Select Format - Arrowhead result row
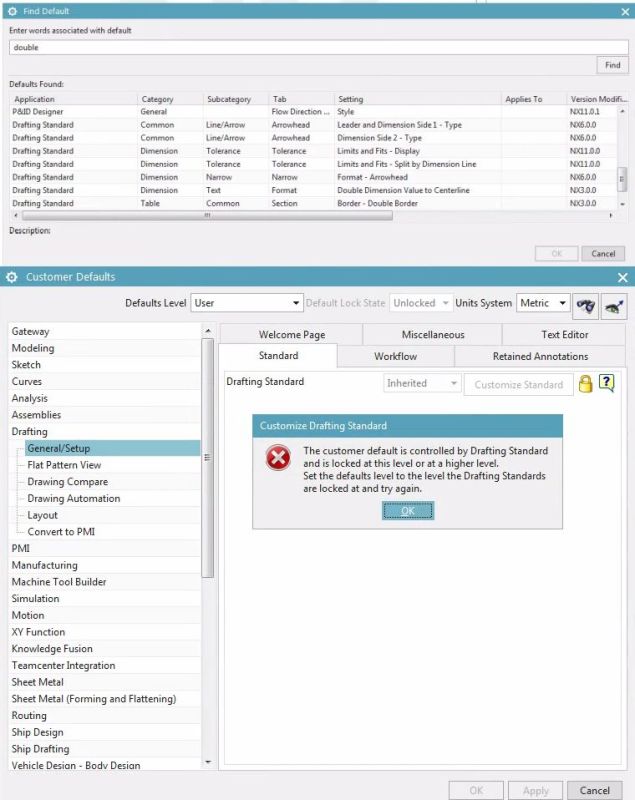 tap(313, 177)
